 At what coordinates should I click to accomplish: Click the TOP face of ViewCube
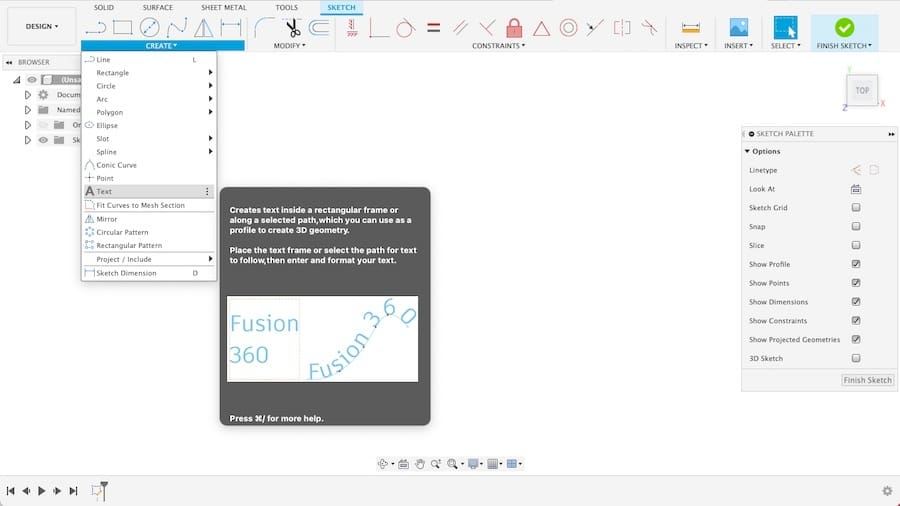862,90
